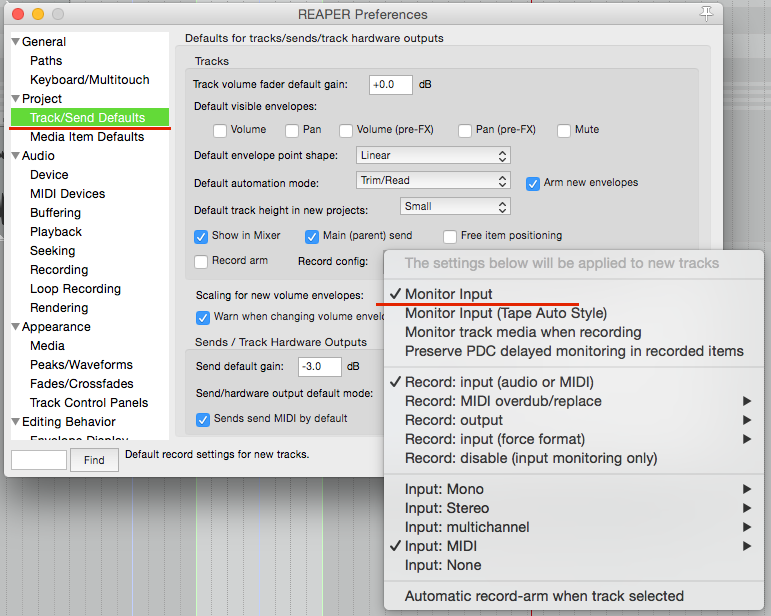This screenshot has height=616, width=771.
Task: Enable Free item positioning
Action: tap(450, 236)
